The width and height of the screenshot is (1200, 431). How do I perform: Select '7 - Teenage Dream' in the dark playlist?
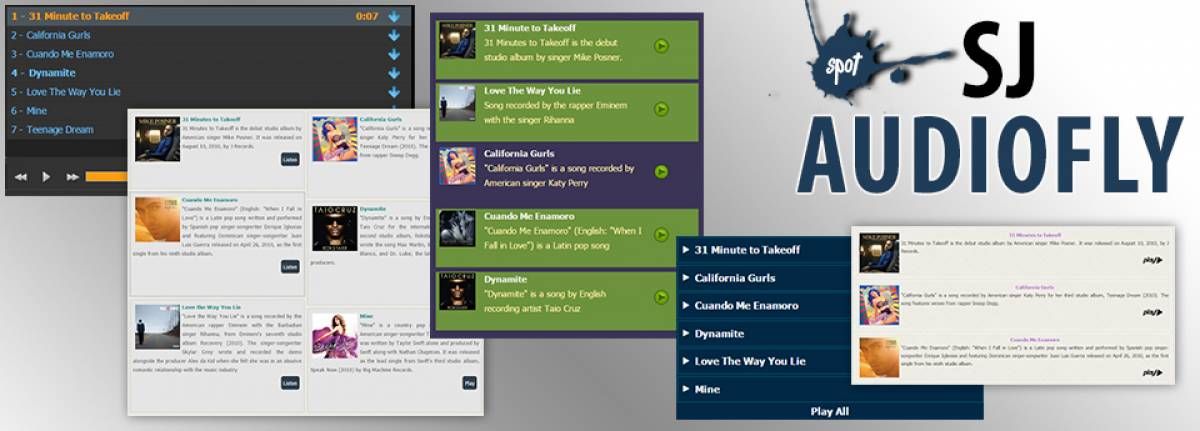(52, 130)
